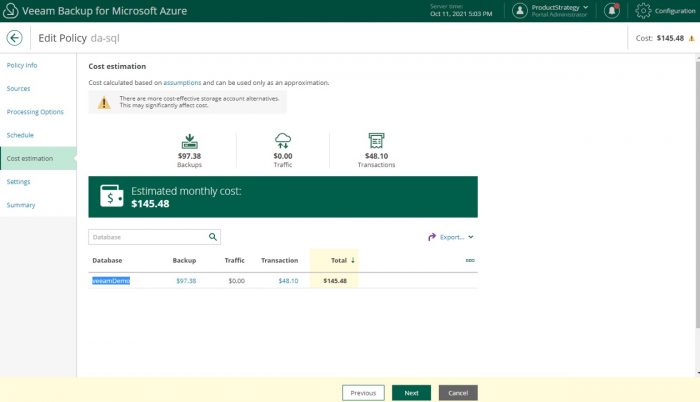The image size is (700, 402).
Task: Sort by Database column header
Action: pyautogui.click(x=107, y=260)
